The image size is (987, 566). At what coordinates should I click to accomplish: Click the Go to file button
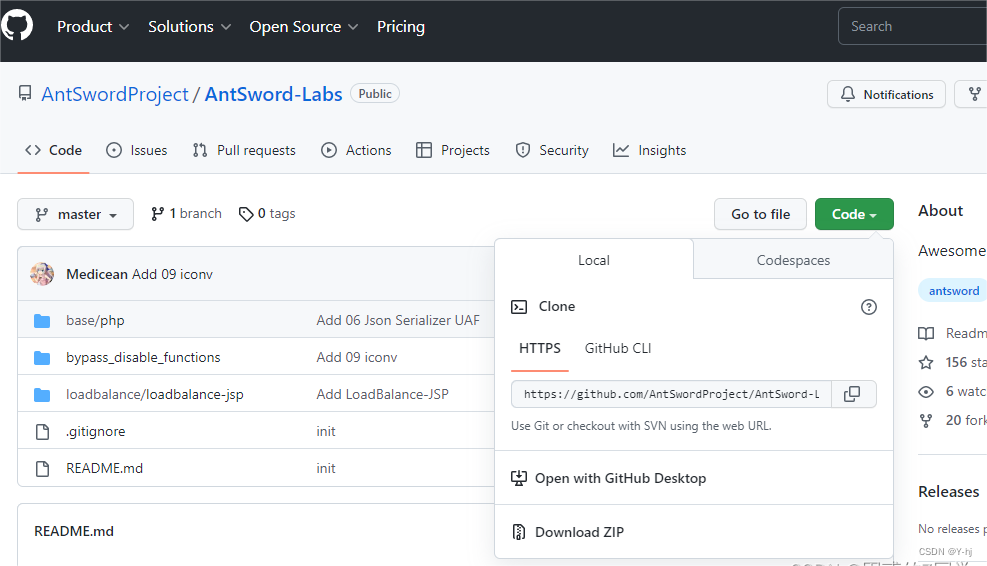point(760,214)
